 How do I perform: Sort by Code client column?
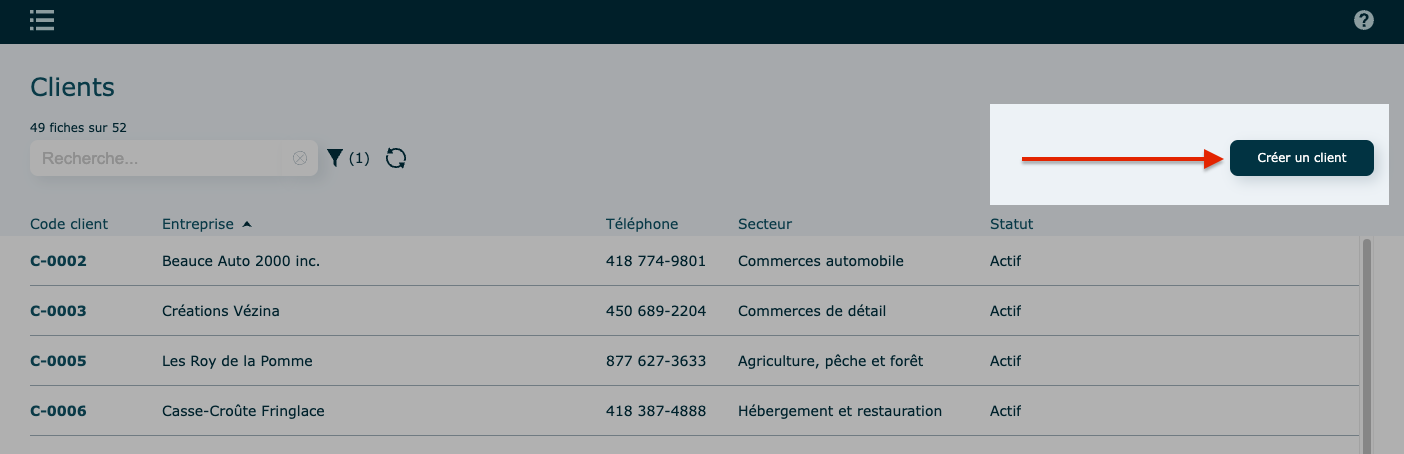pyautogui.click(x=69, y=224)
